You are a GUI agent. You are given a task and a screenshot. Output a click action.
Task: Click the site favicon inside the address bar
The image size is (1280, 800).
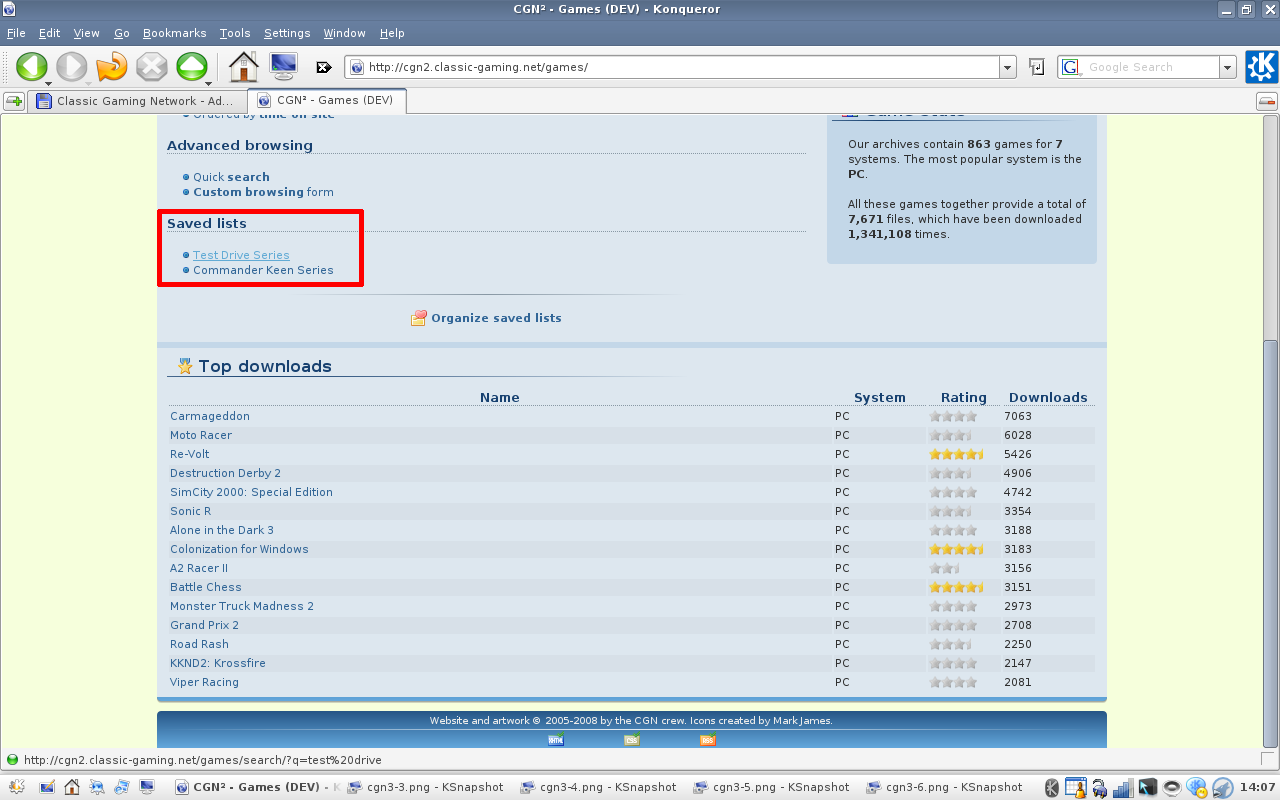(x=357, y=68)
